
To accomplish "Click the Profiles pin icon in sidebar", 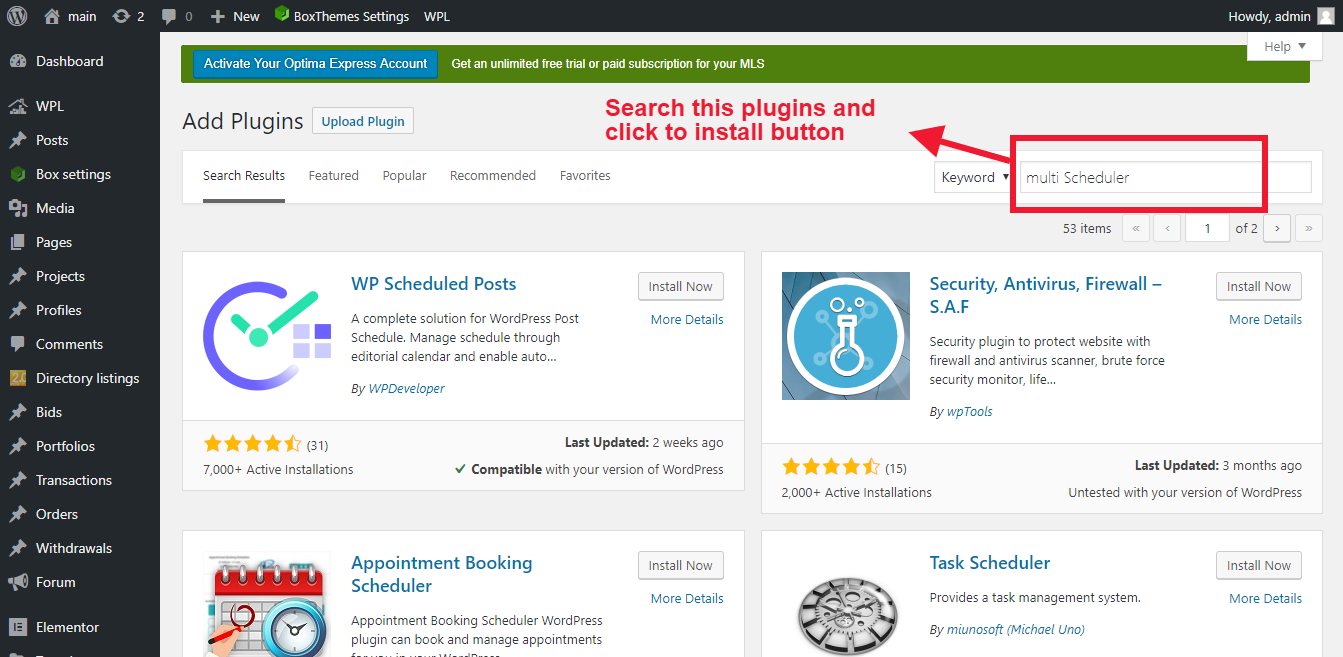I will [17, 310].
